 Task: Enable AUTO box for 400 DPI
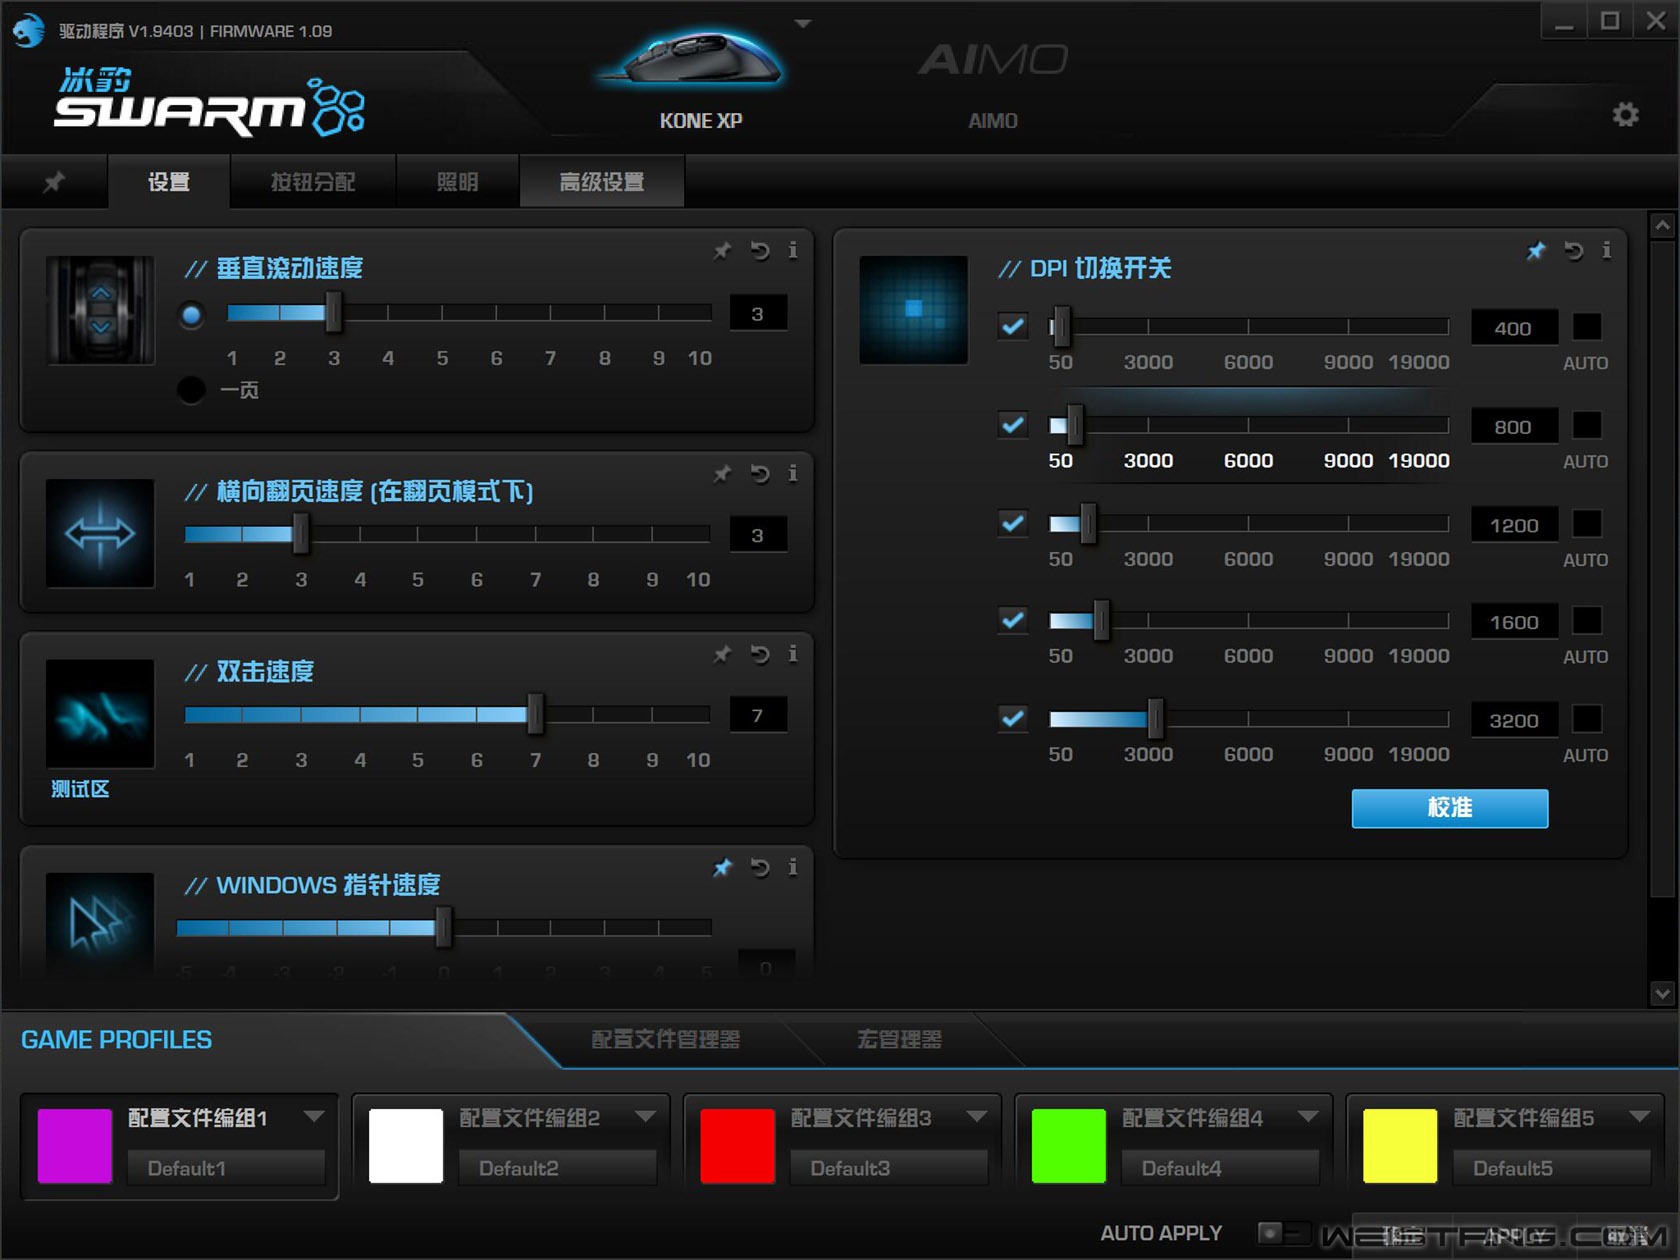[x=1587, y=327]
